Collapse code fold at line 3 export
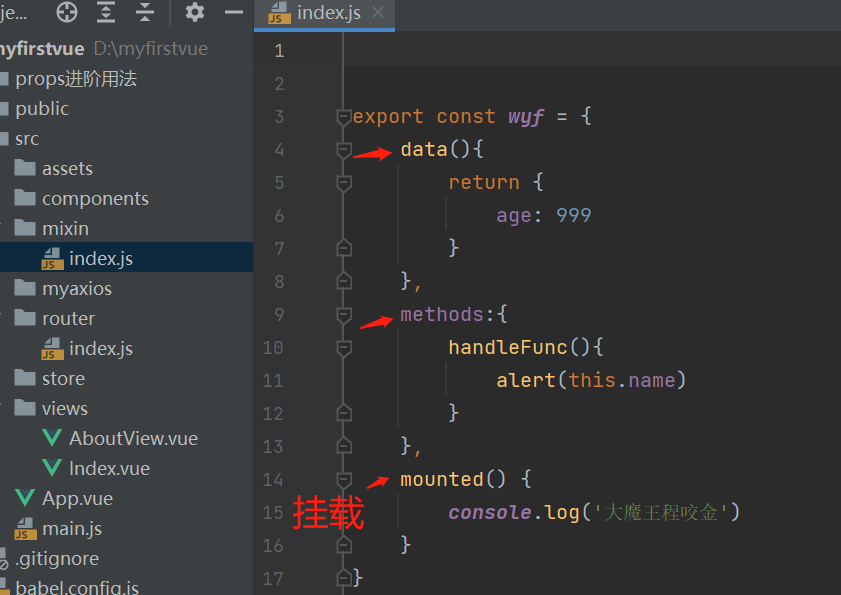 (x=344, y=116)
